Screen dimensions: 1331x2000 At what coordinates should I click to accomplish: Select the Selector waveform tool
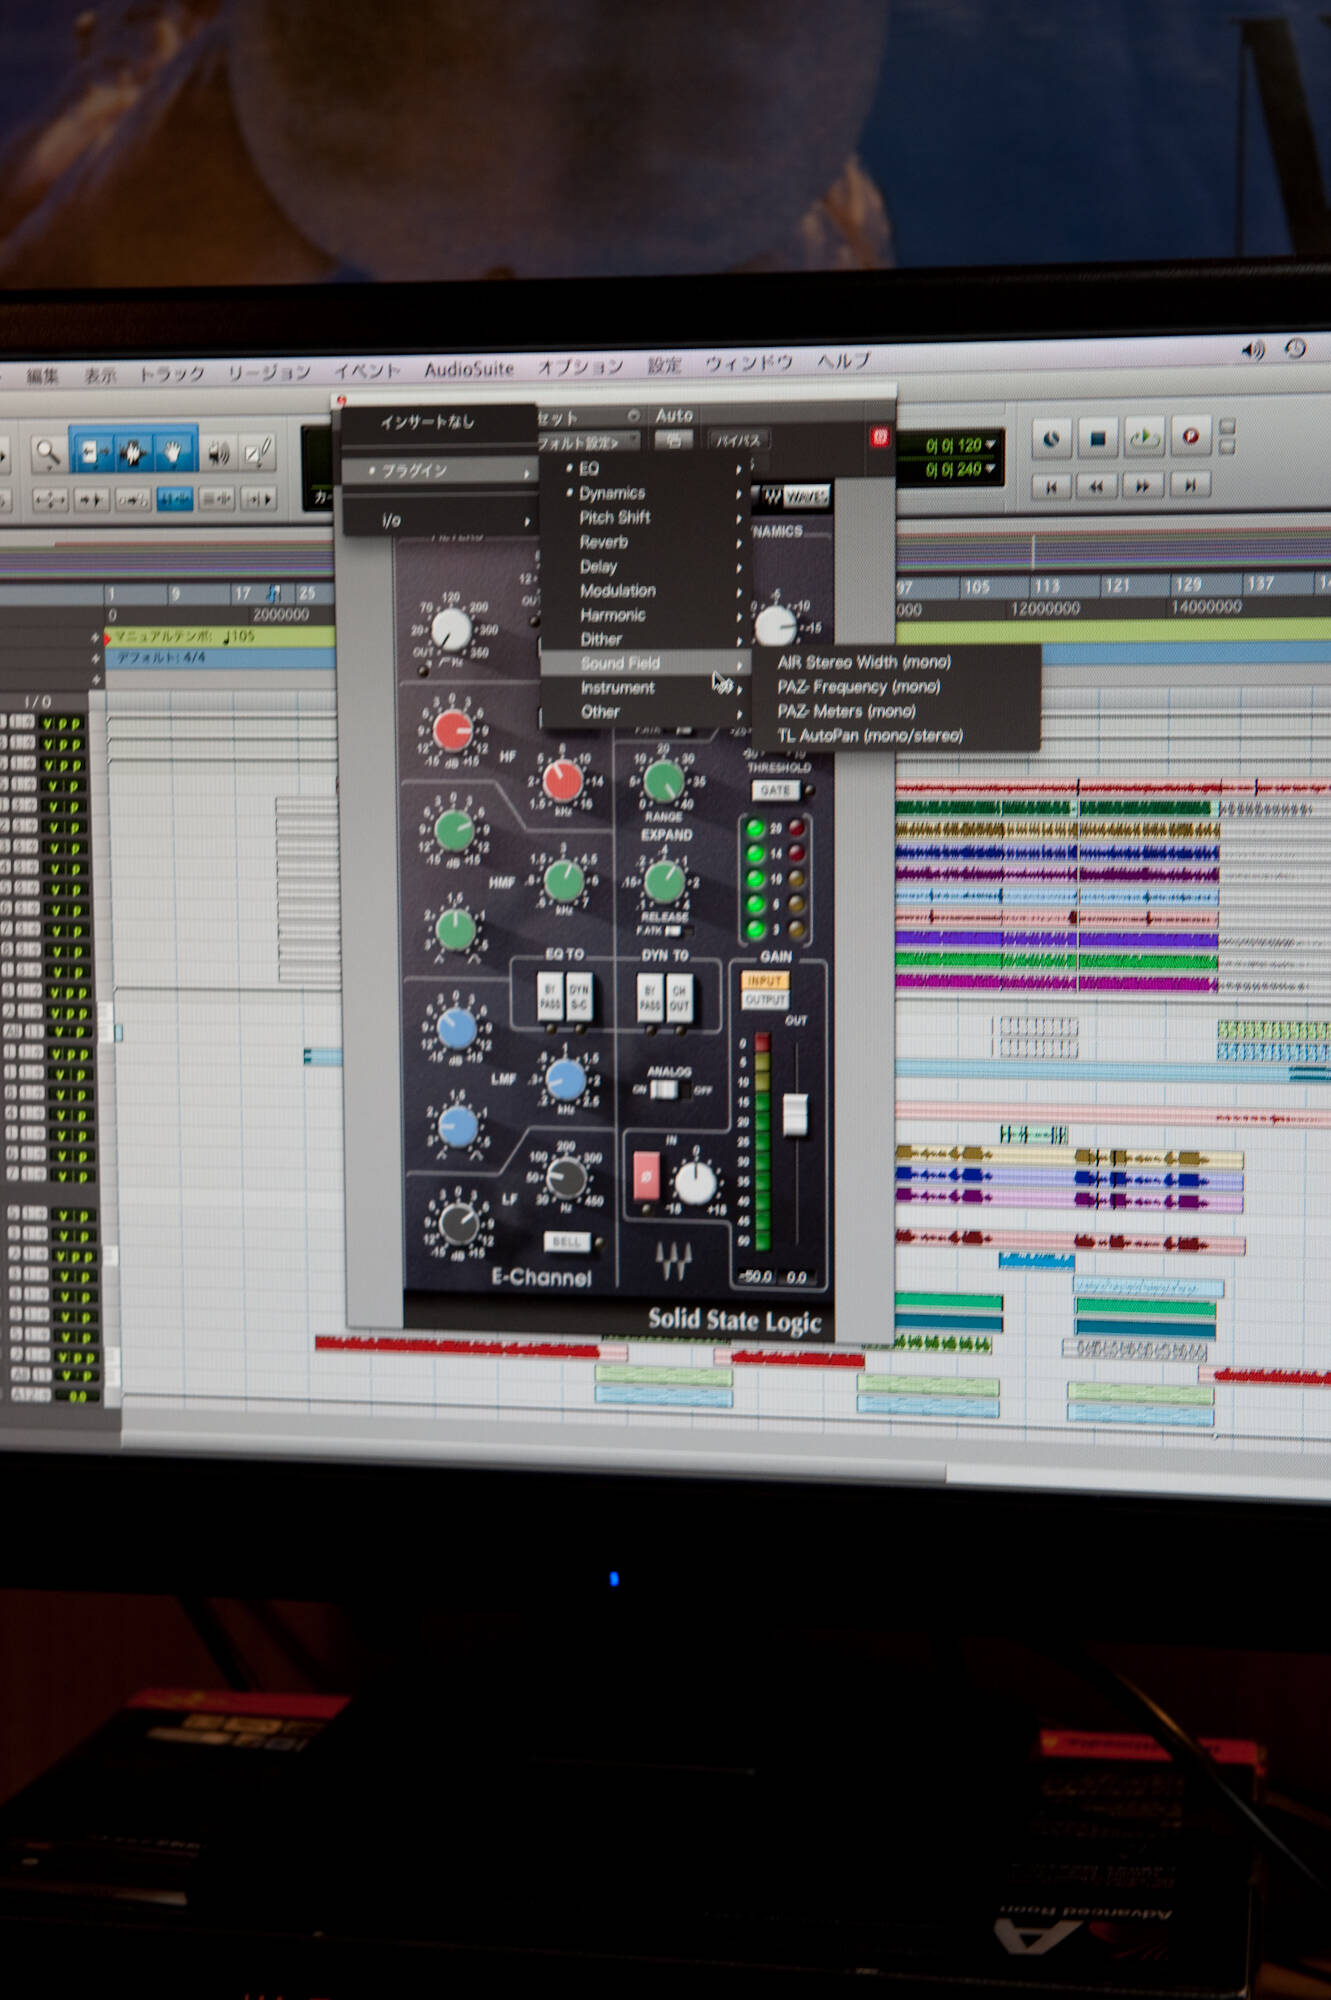[x=133, y=453]
